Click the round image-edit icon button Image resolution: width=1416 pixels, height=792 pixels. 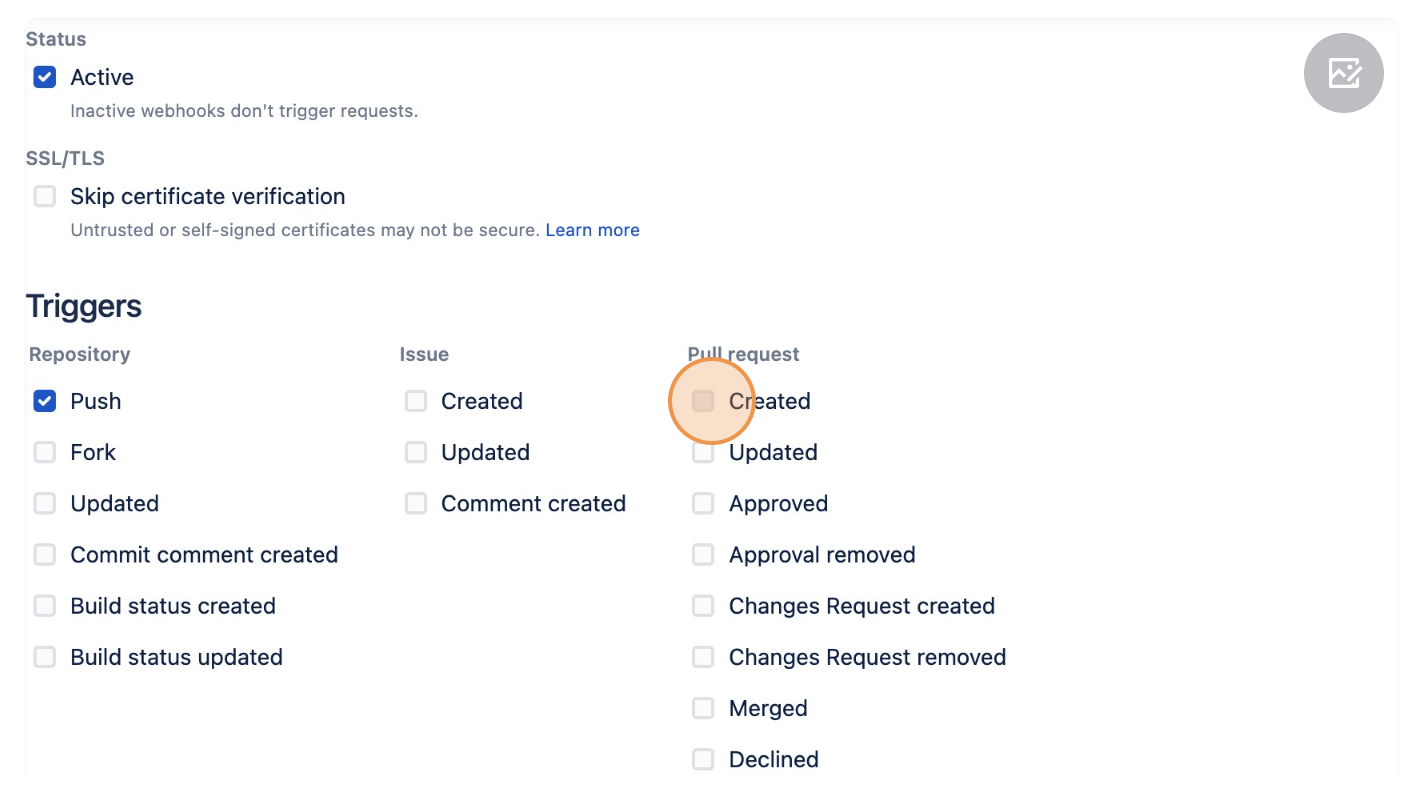click(1344, 73)
